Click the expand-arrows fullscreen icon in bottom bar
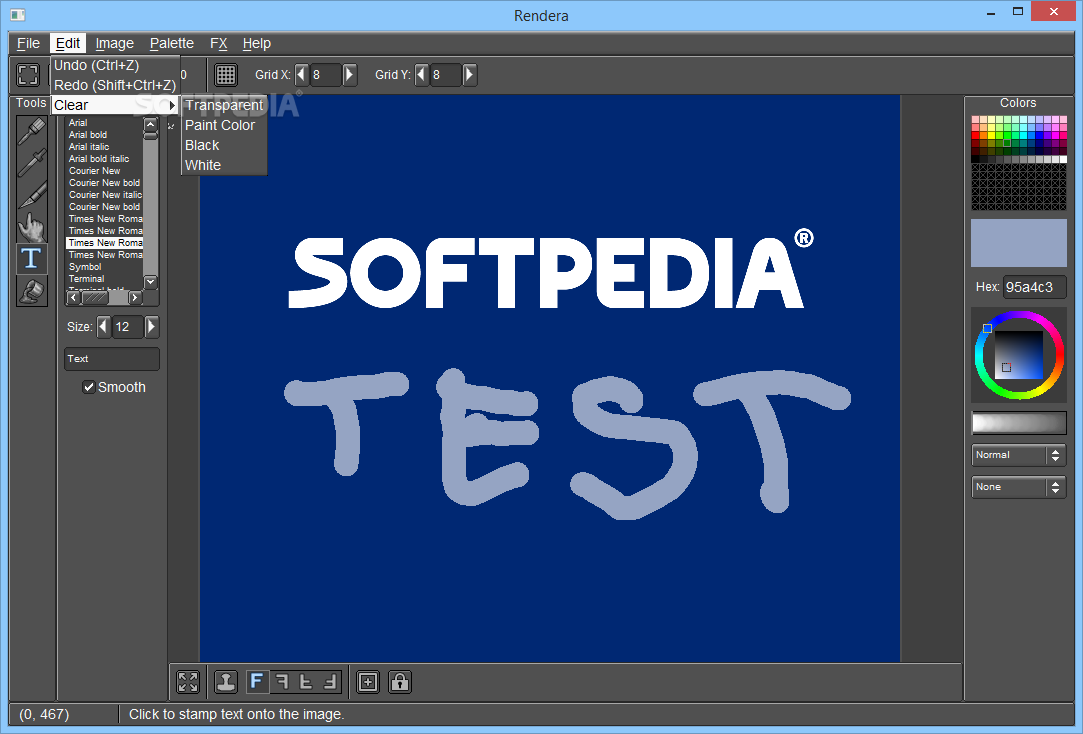This screenshot has width=1083, height=734. pos(188,682)
